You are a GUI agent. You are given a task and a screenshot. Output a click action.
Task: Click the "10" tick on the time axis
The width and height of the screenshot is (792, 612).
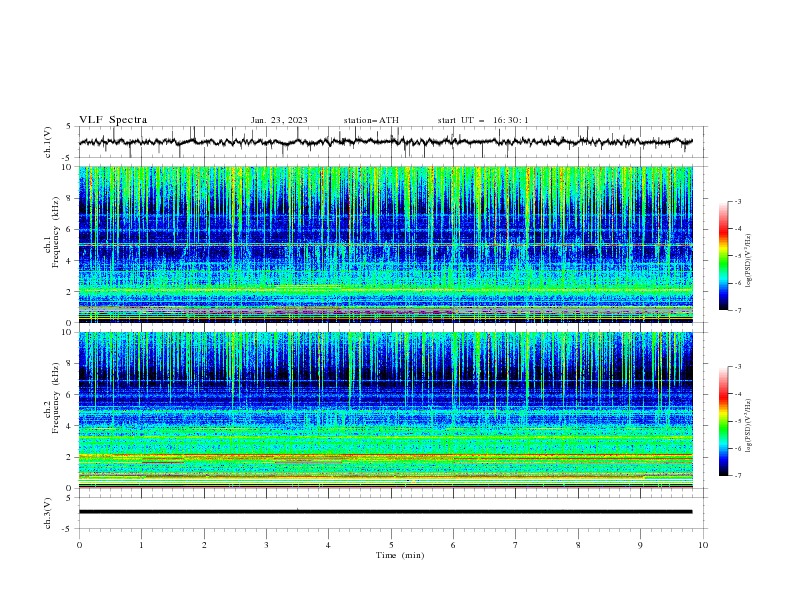(703, 545)
